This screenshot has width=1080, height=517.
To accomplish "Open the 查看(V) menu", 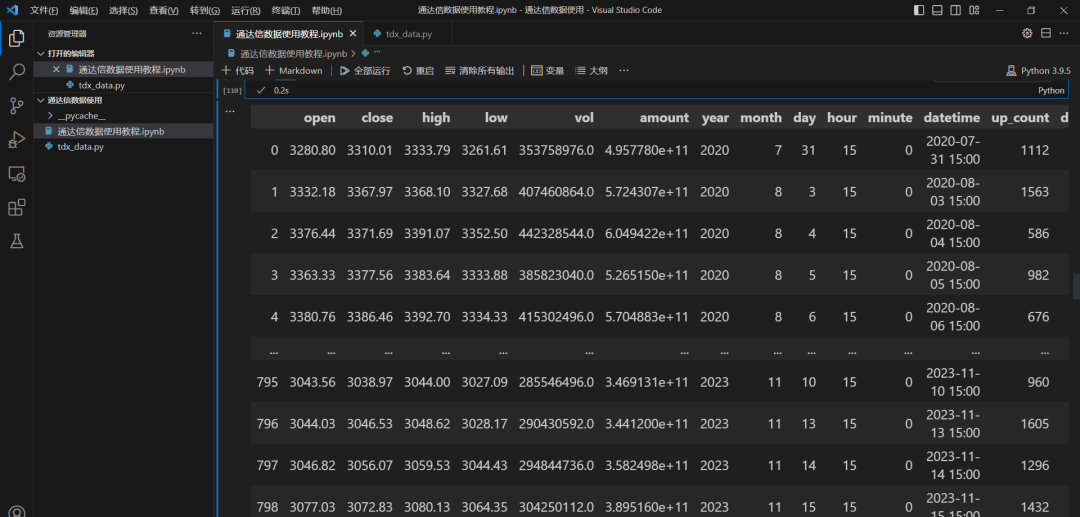I will click(164, 10).
